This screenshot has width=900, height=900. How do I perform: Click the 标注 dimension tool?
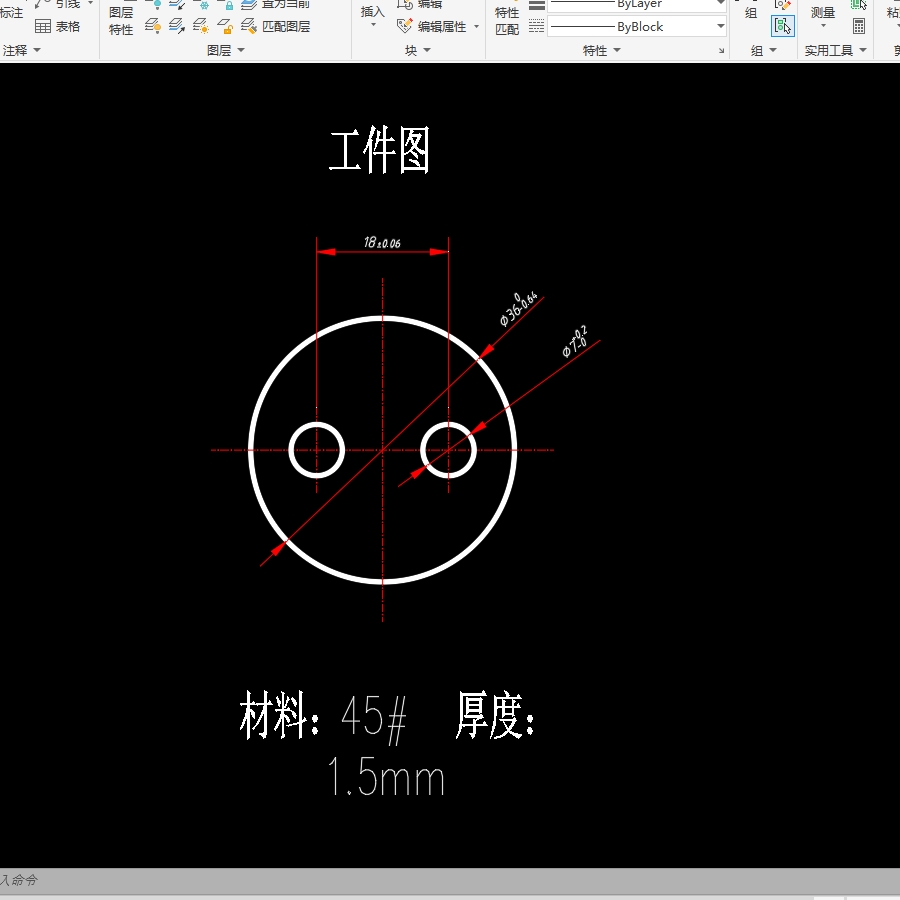11,13
